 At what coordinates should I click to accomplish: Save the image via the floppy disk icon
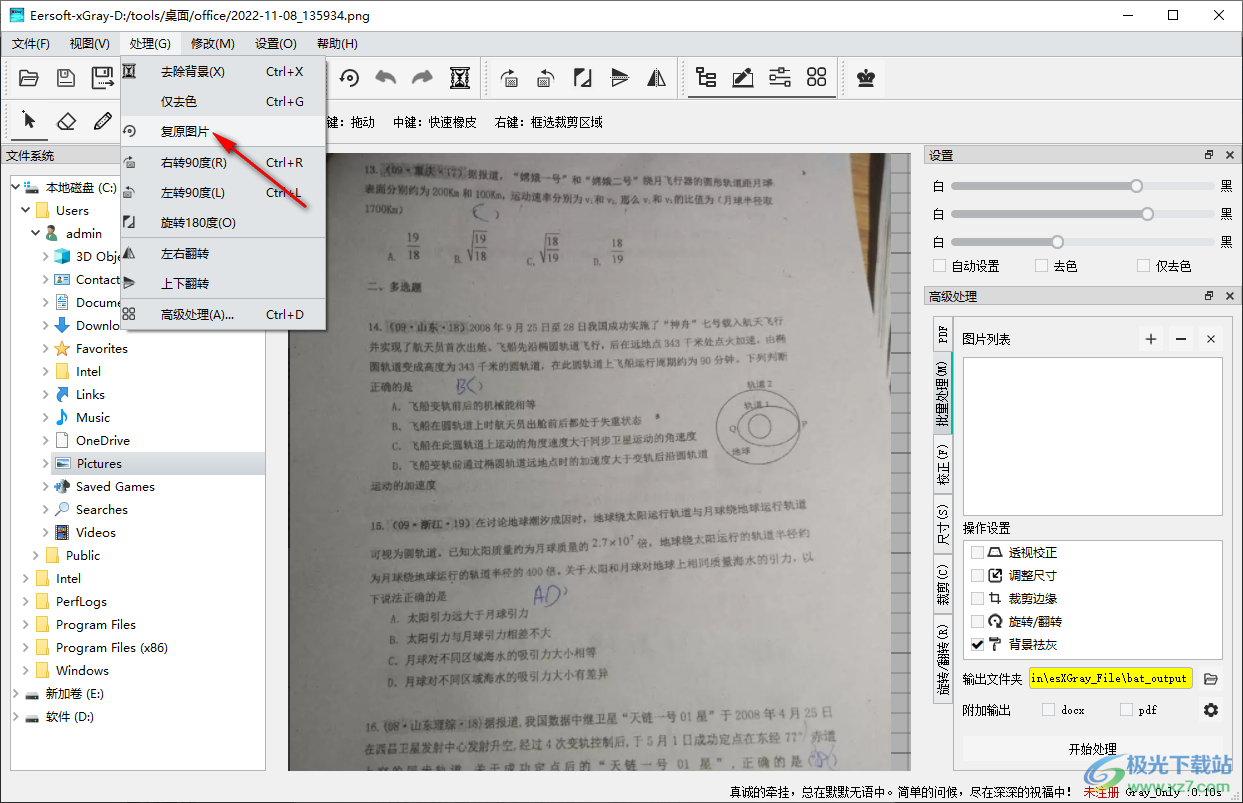point(65,77)
